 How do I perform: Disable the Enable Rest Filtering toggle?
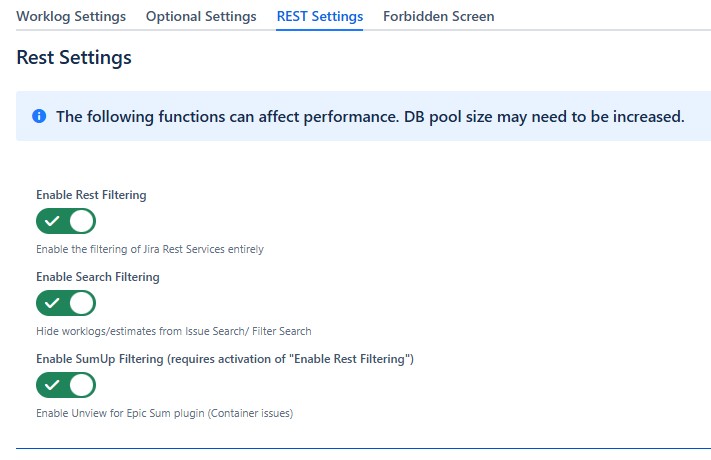66,221
